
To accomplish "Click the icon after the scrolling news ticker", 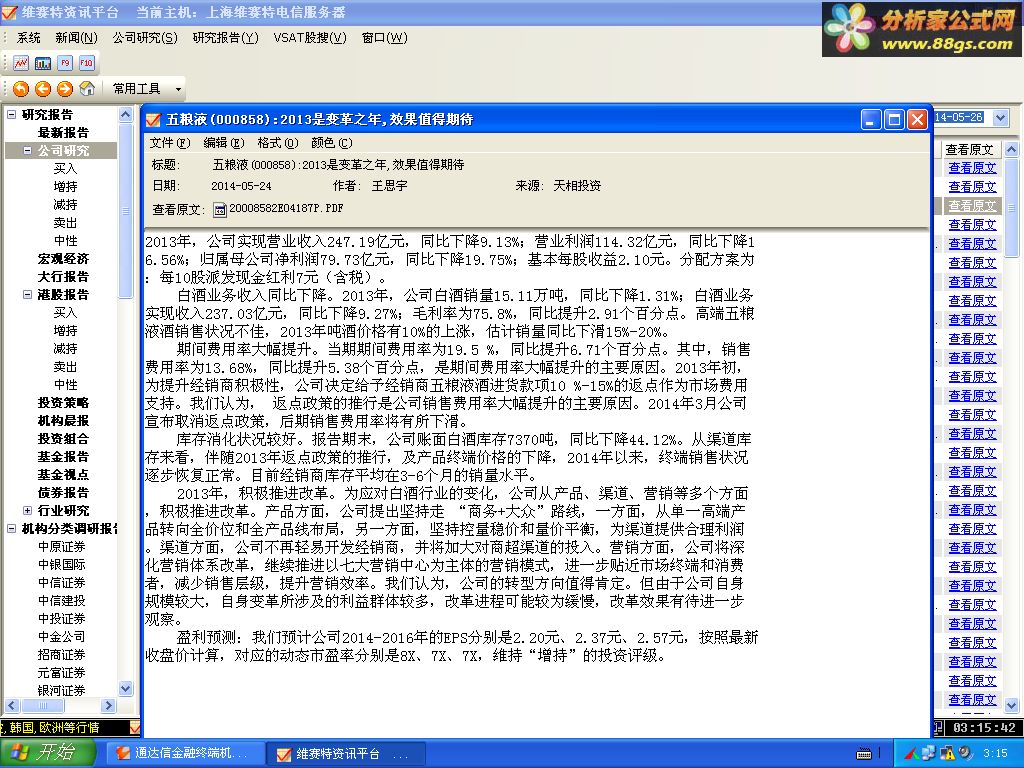I will pyautogui.click(x=135, y=727).
